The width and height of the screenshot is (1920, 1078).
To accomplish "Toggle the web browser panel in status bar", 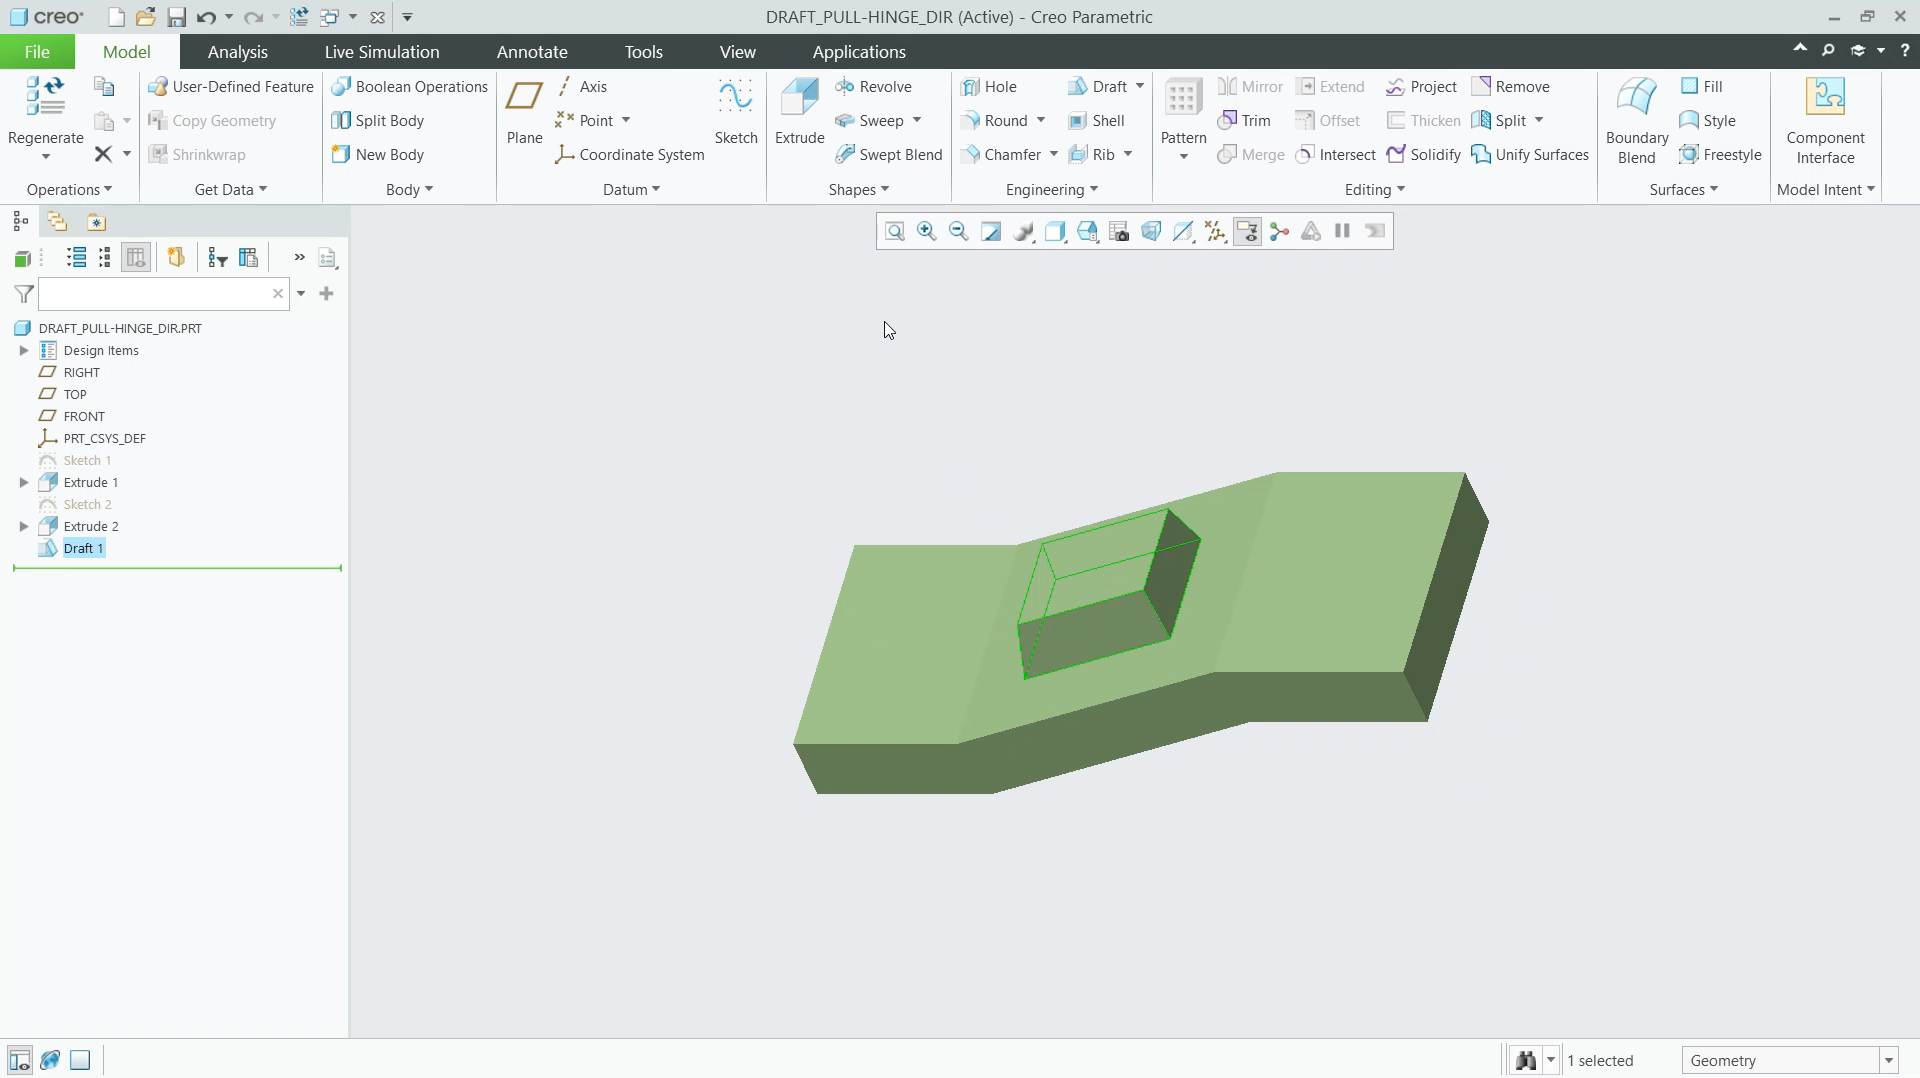I will 50,1061.
